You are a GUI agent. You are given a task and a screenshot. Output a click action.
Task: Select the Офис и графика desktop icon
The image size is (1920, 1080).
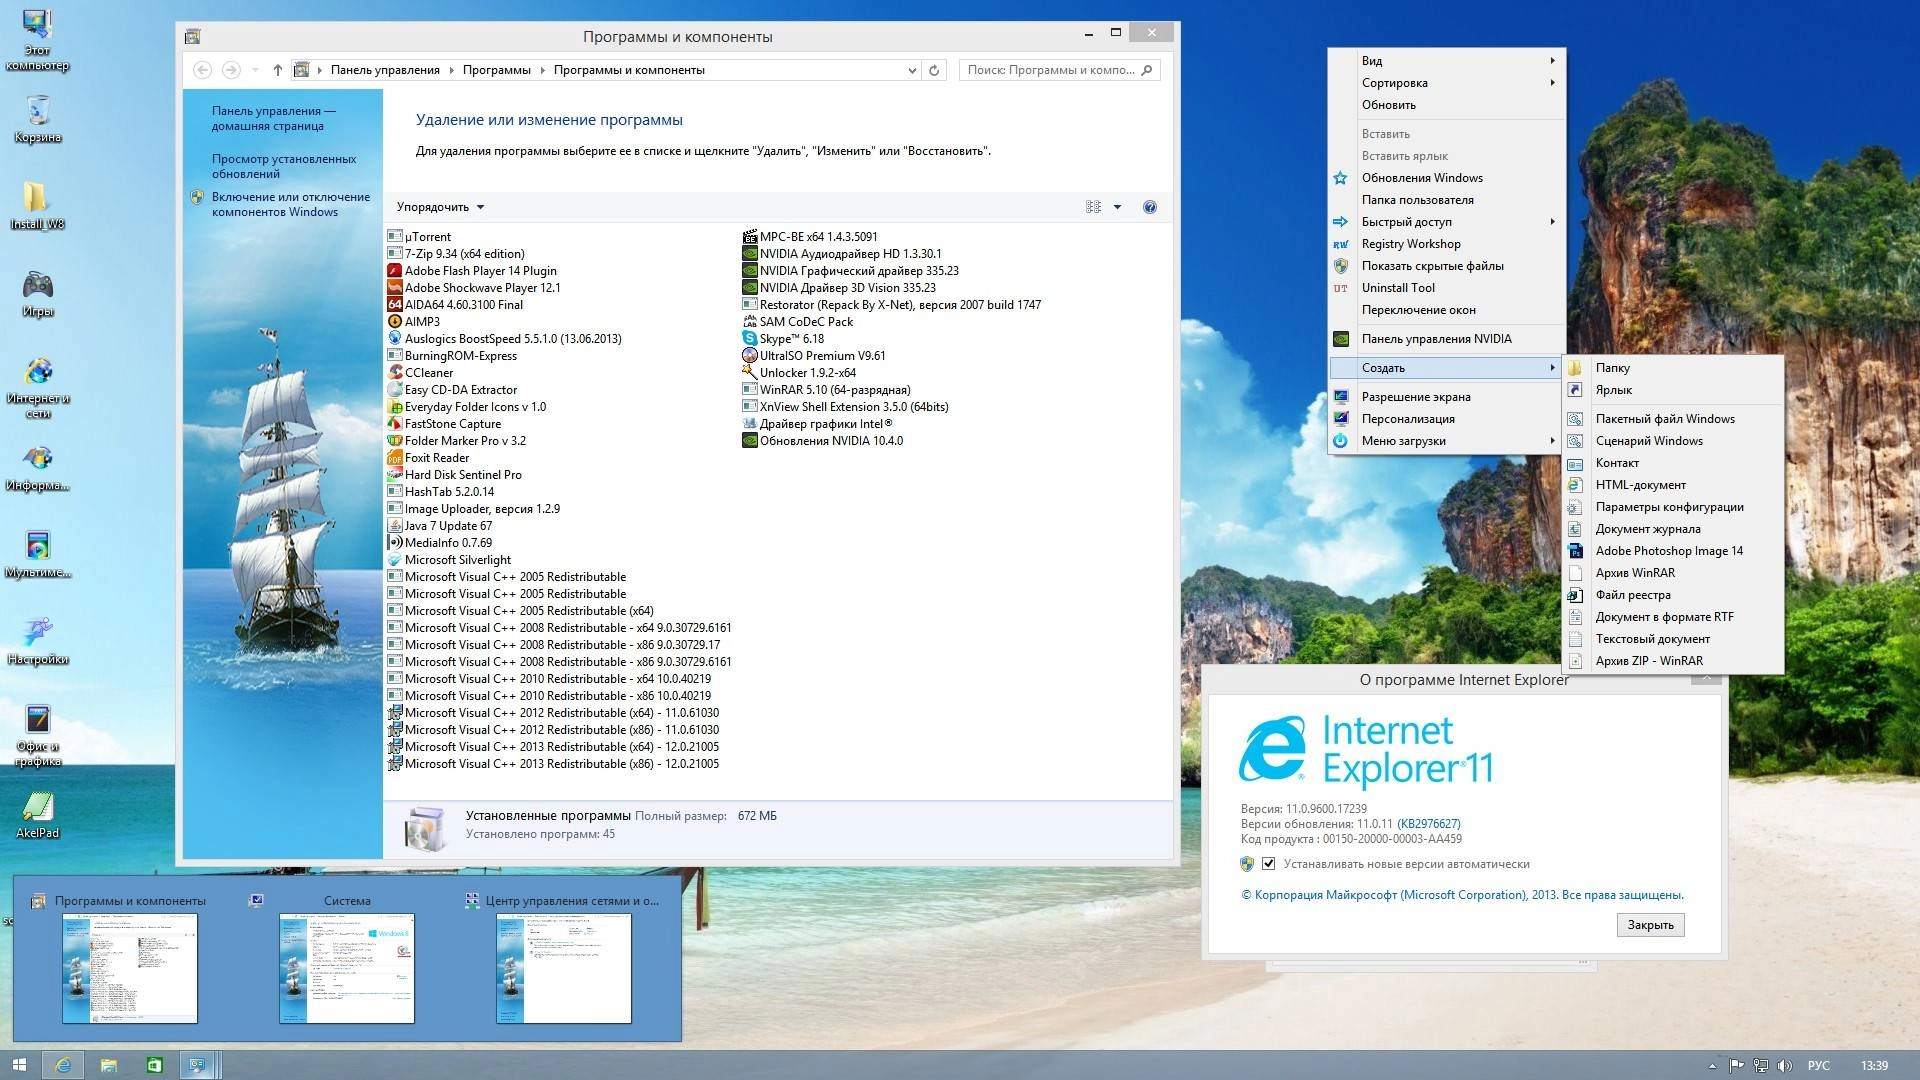tap(37, 734)
